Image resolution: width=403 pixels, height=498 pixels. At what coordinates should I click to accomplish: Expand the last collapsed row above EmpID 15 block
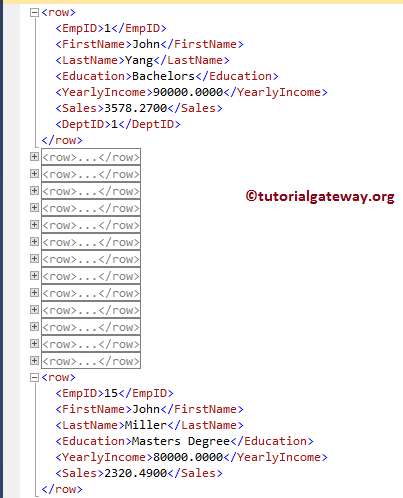pos(34,361)
